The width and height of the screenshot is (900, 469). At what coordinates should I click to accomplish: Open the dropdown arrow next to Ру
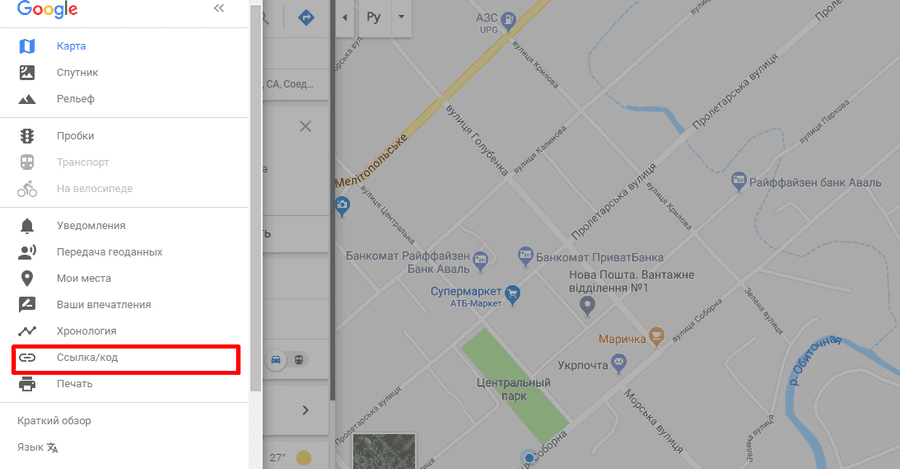coord(401,17)
